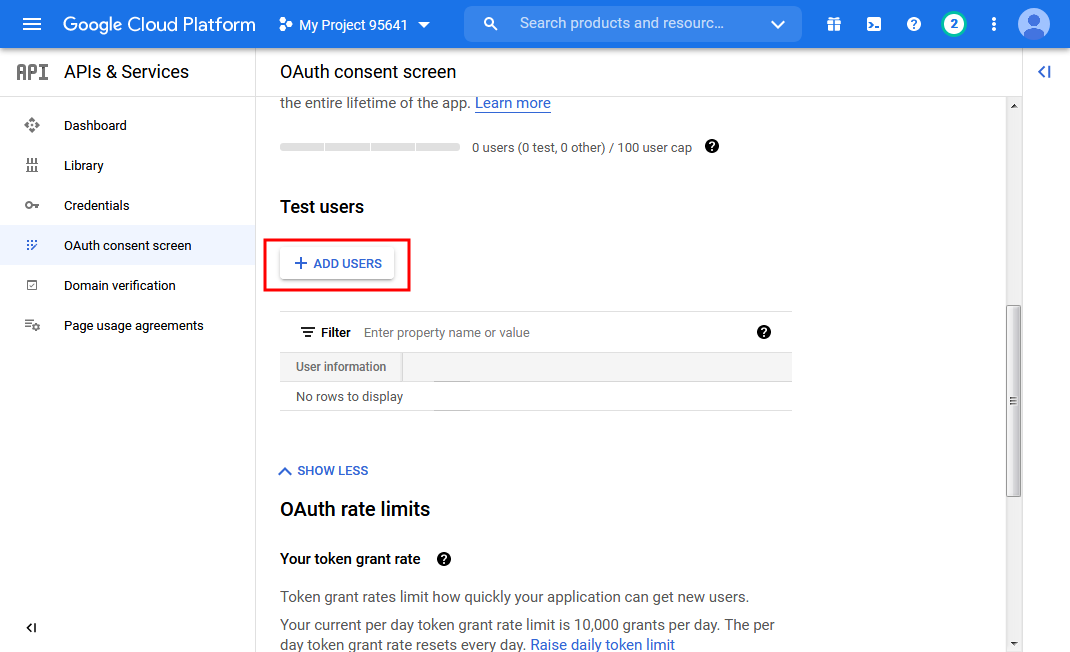Click the Library sidebar icon
Image resolution: width=1070 pixels, height=652 pixels.
click(32, 165)
